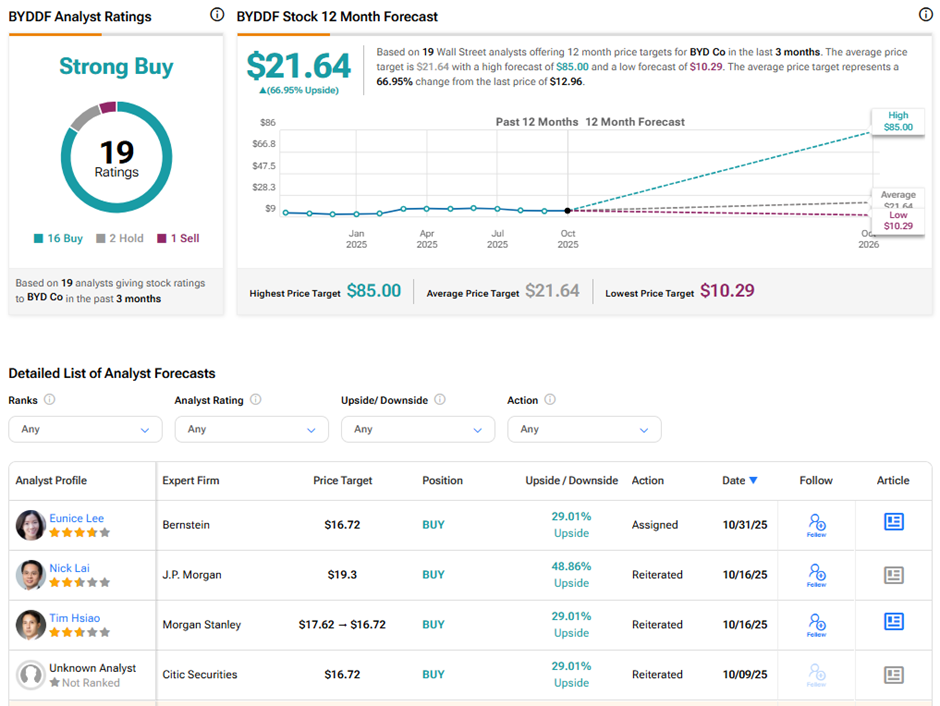Open Nick Lai analyst profile link
Viewport: 940px width, 706px height.
click(68, 568)
